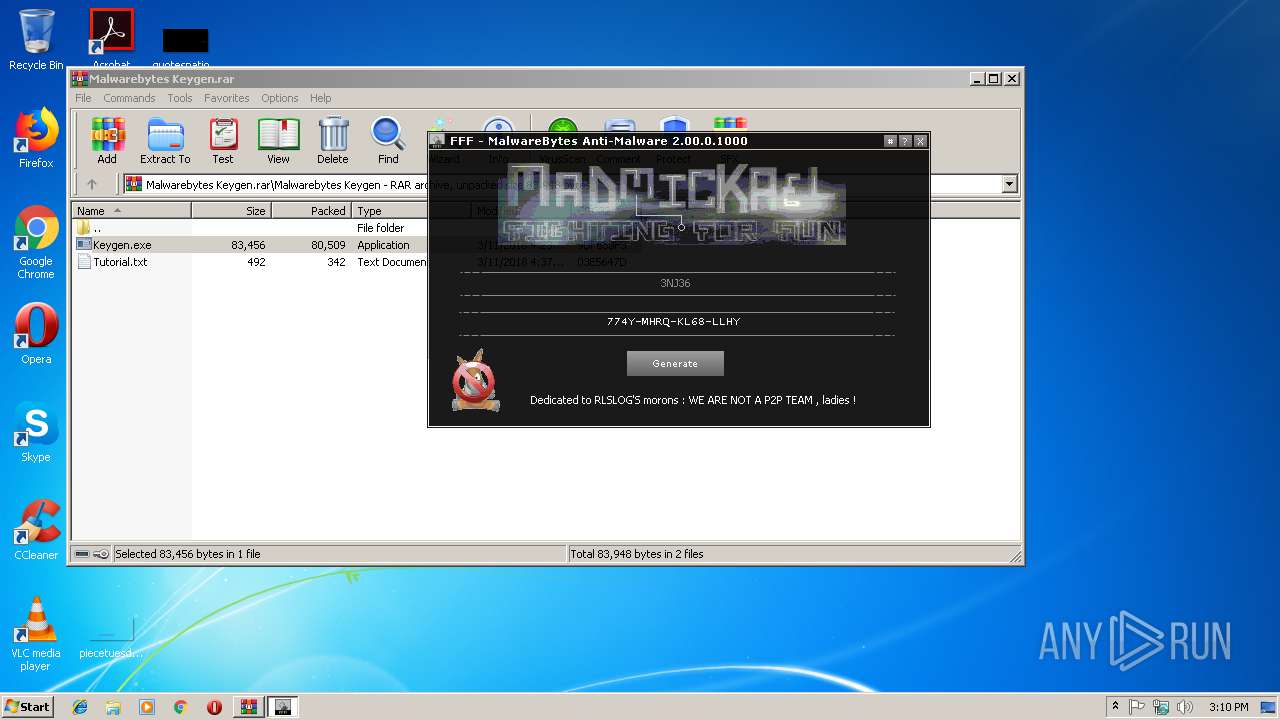Screen dimensions: 1280x720
Task: Switch to keygen taskbar button
Action: (x=283, y=707)
